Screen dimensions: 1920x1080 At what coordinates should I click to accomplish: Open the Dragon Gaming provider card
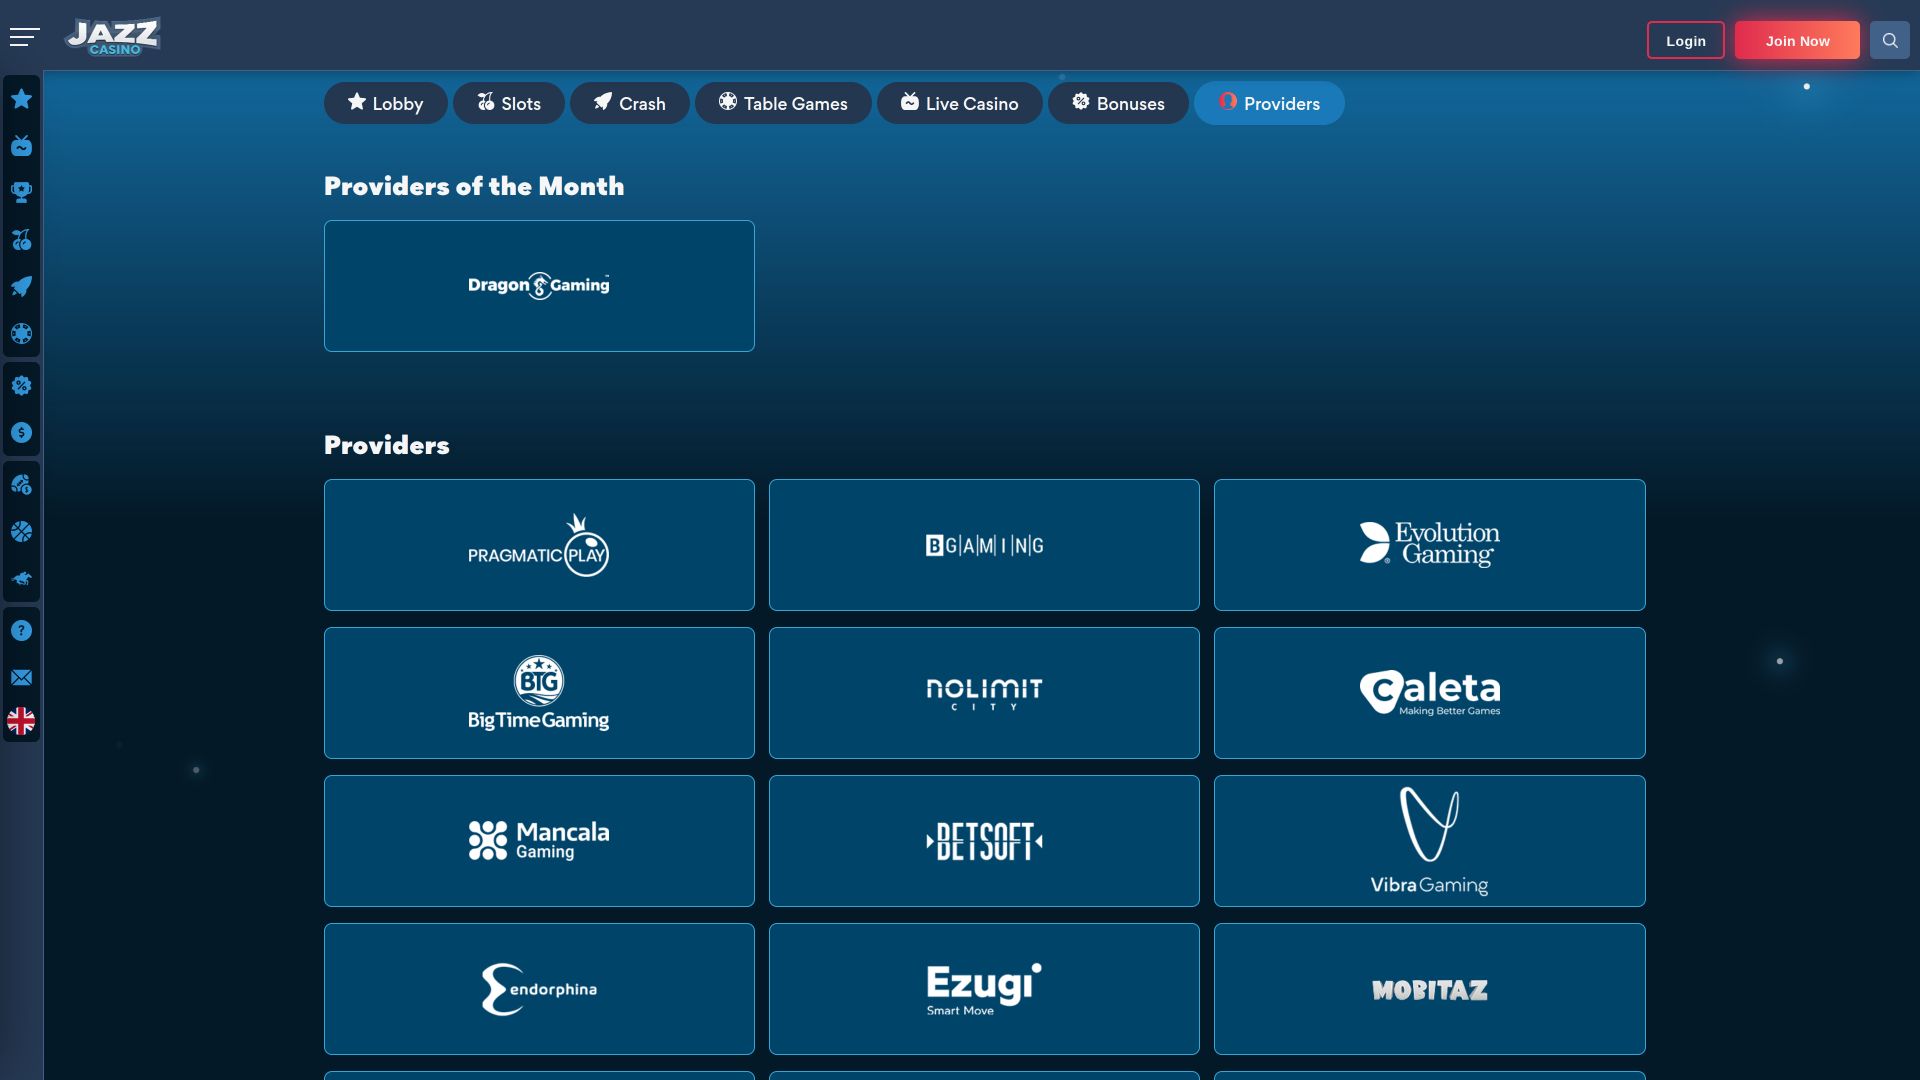click(539, 286)
